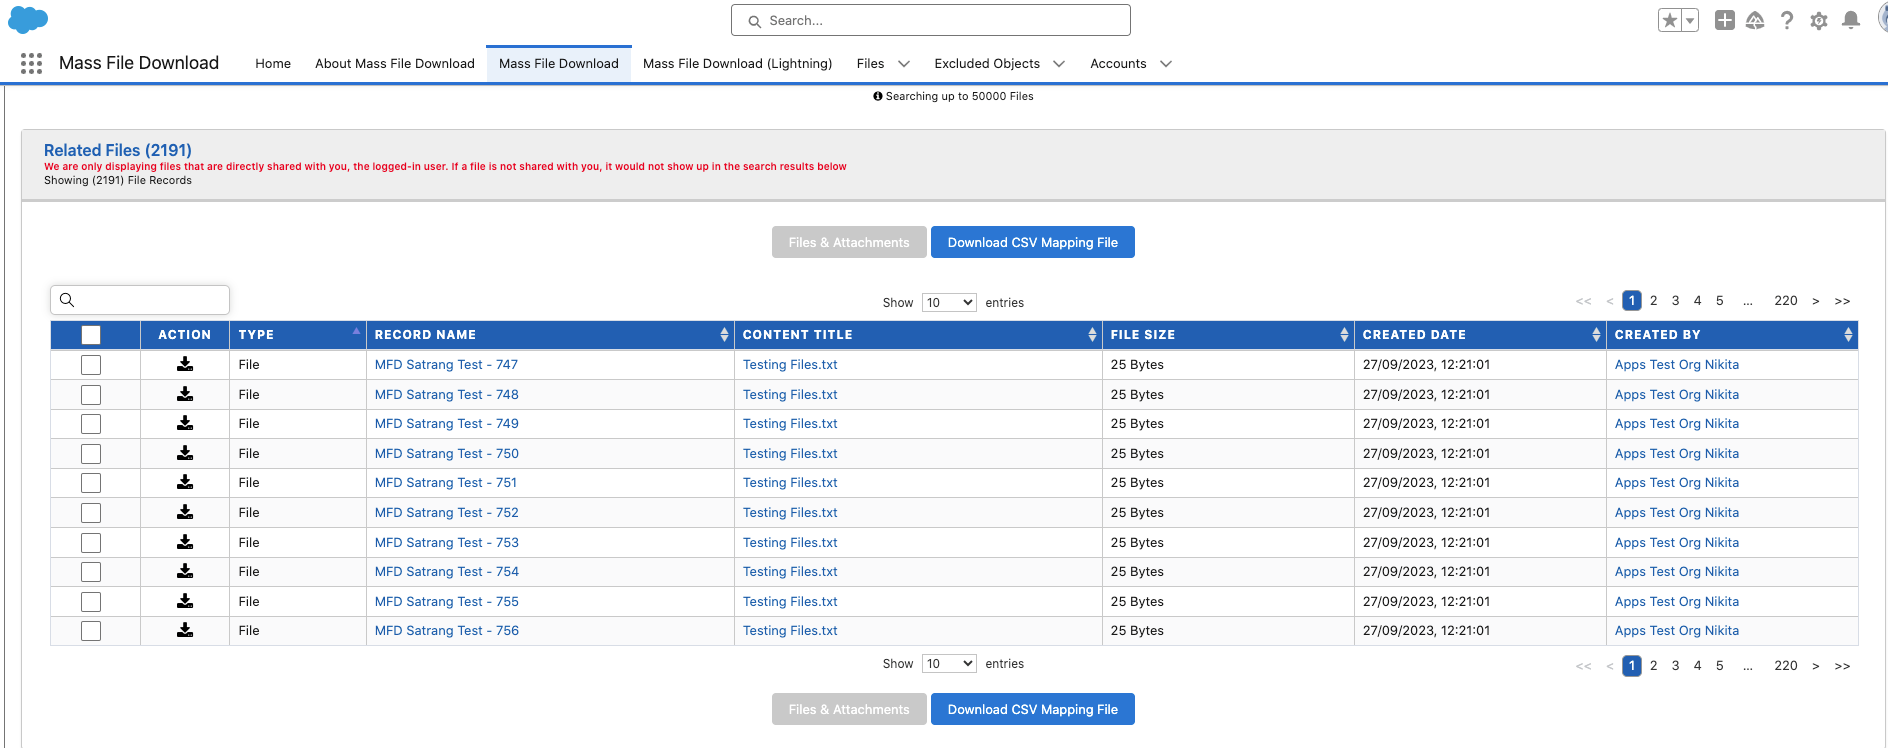Screen dimensions: 1888x748
Task: Sort by Created By column arrows
Action: [x=1848, y=335]
